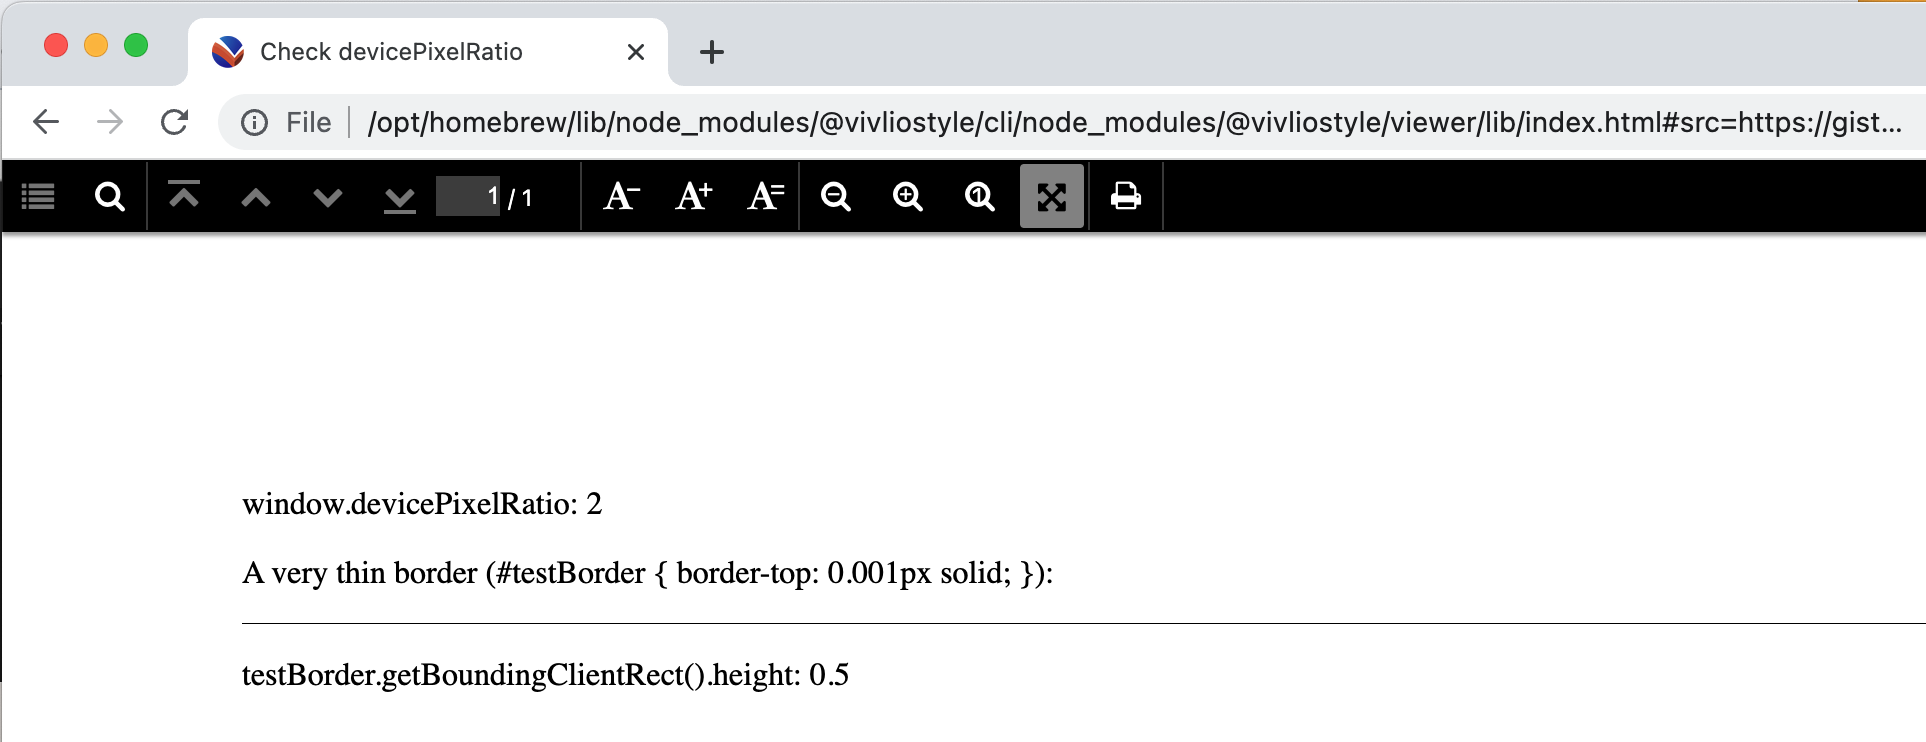Switch to the Check devicePixelRatio tab
1926x742 pixels.
point(390,52)
